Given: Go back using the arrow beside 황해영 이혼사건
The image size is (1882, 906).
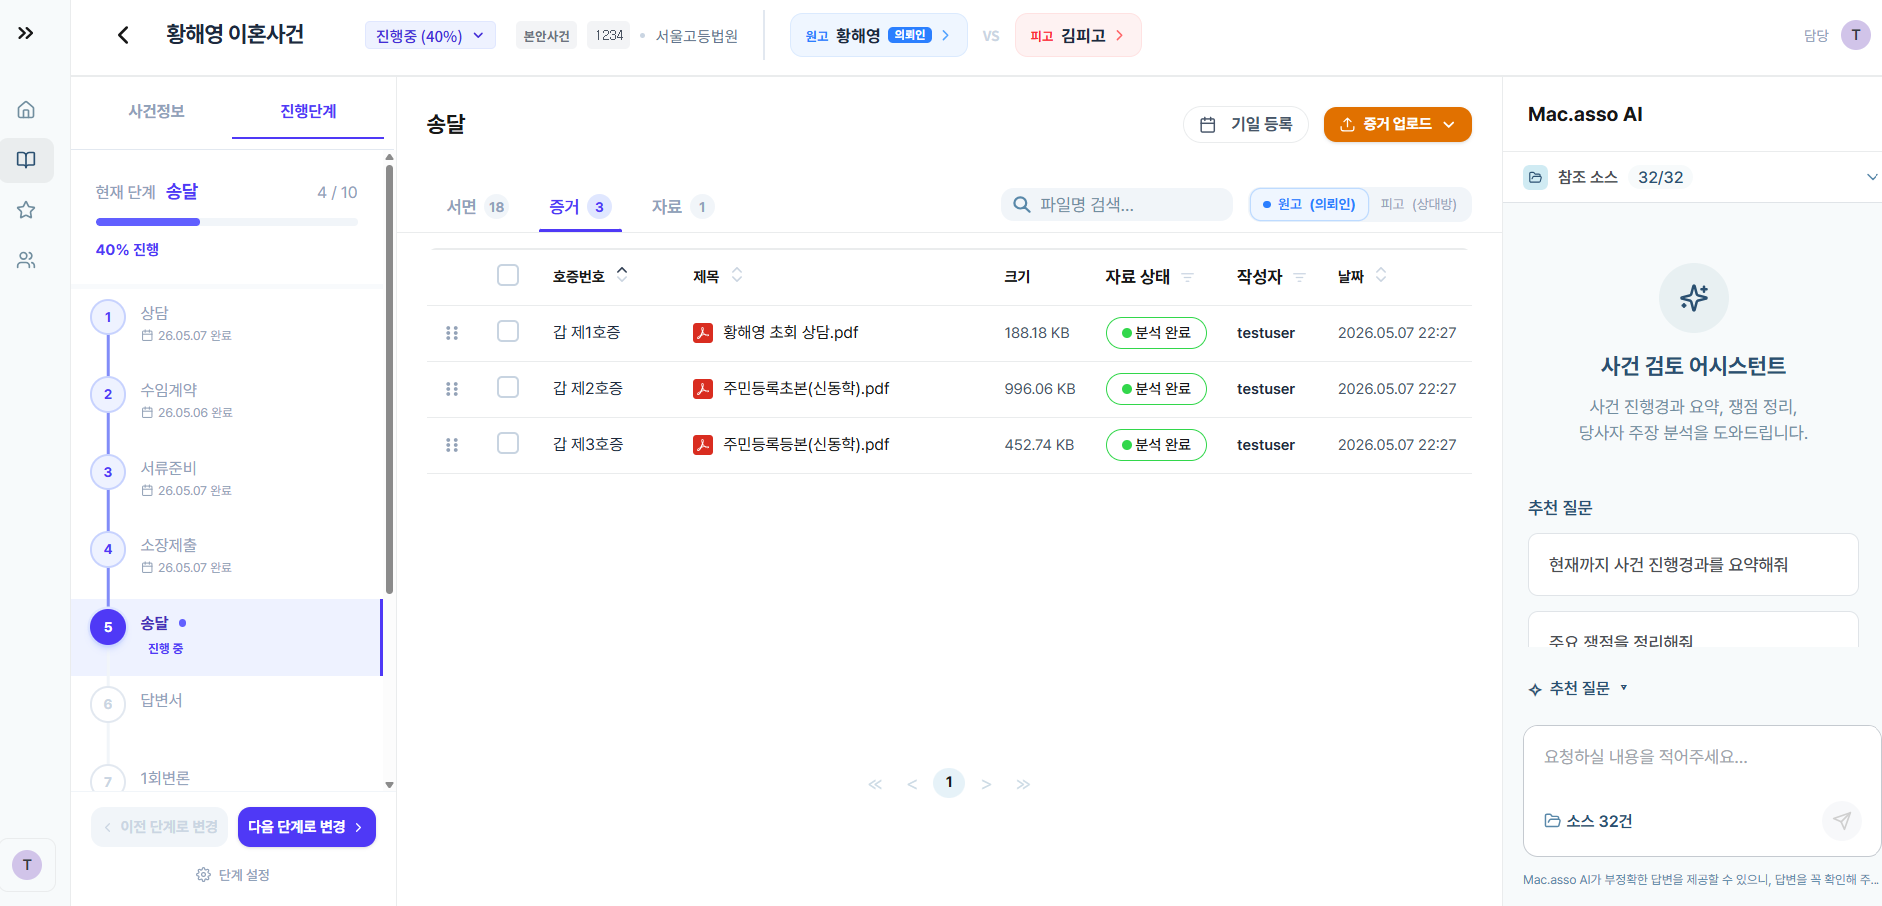Looking at the screenshot, I should [x=123, y=35].
